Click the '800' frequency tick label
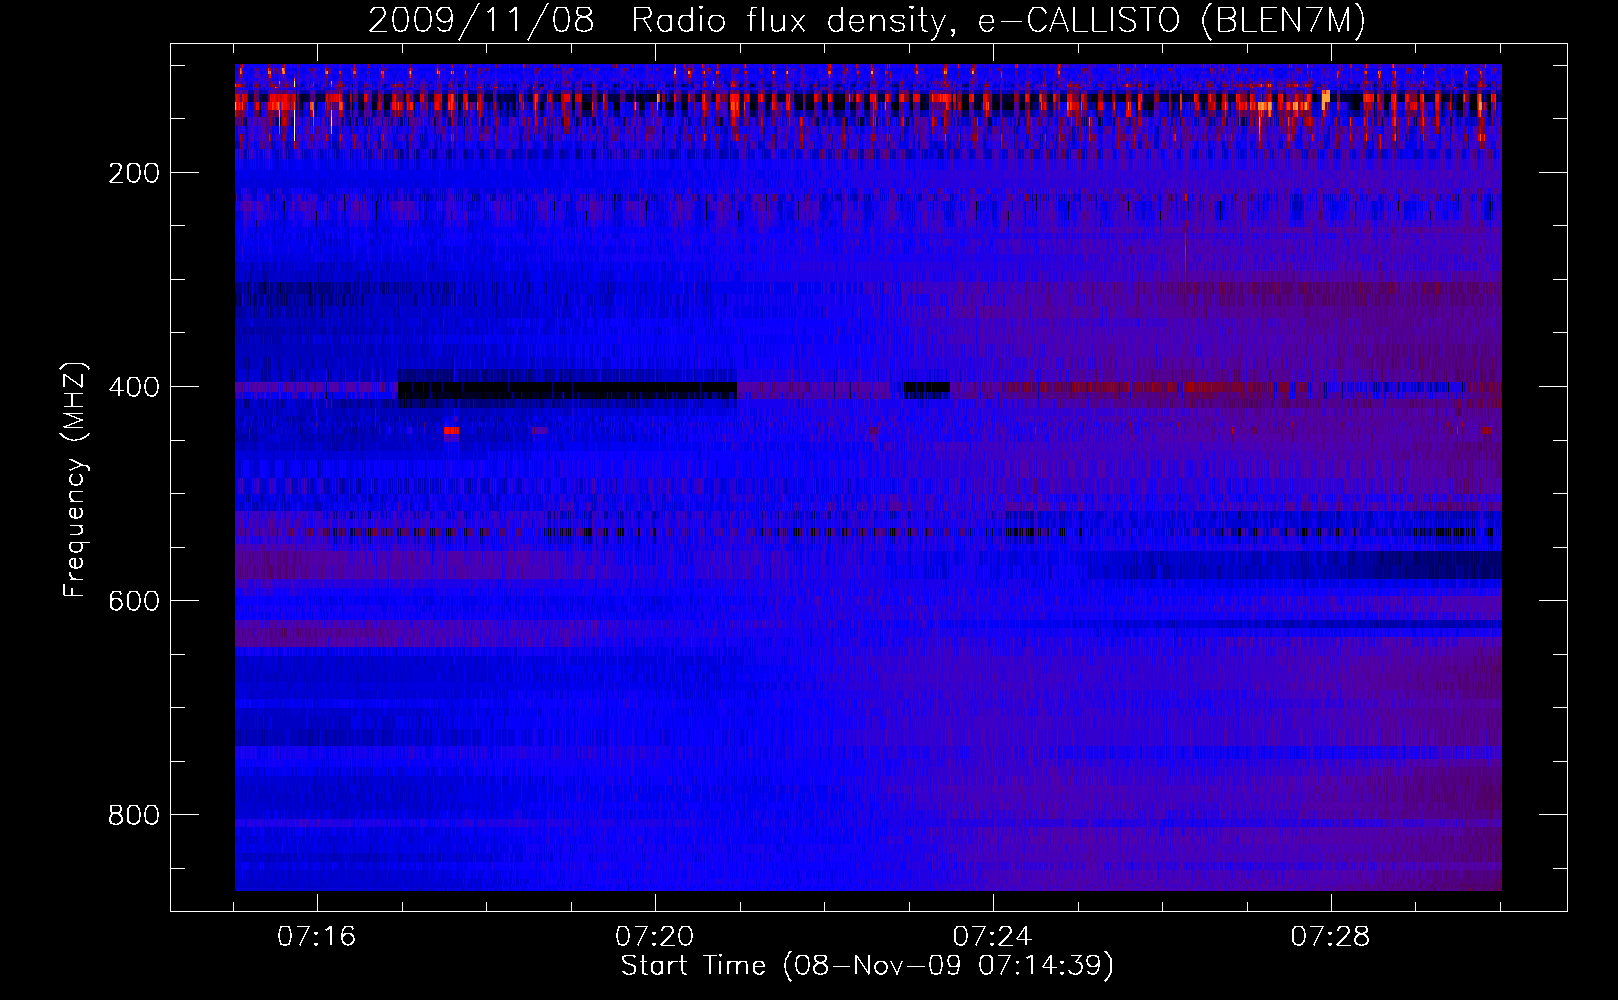Image resolution: width=1618 pixels, height=1000 pixels. pos(134,815)
